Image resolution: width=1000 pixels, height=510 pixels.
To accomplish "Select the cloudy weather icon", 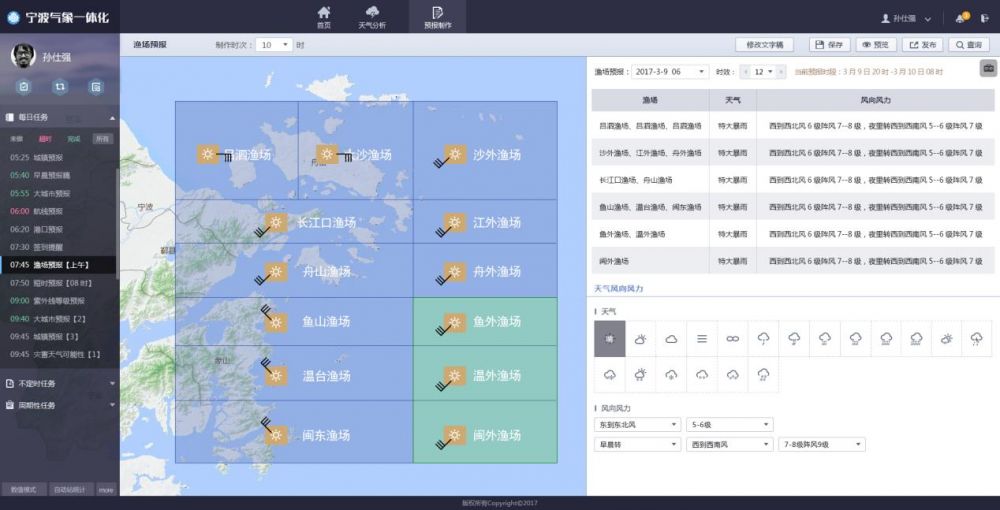I will pos(671,339).
